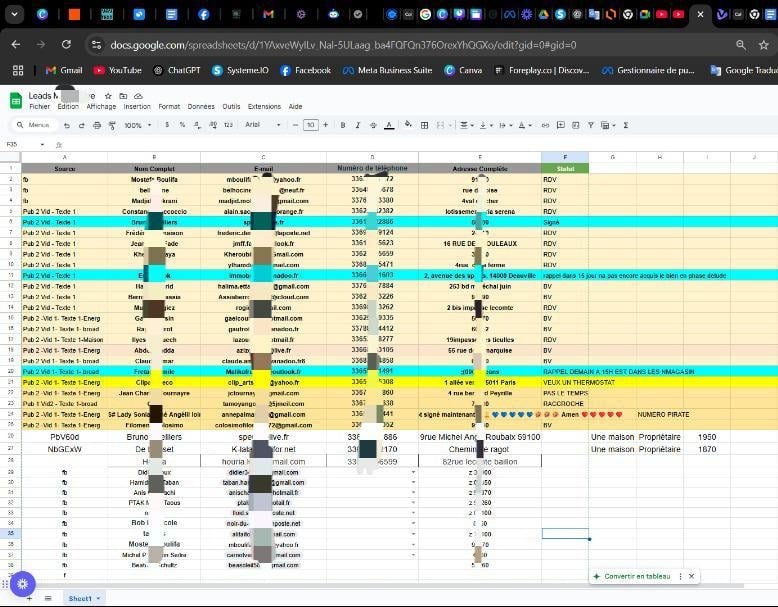Screen dimensions: 778x607
Task: Open the functions sigma button
Action: [626, 125]
